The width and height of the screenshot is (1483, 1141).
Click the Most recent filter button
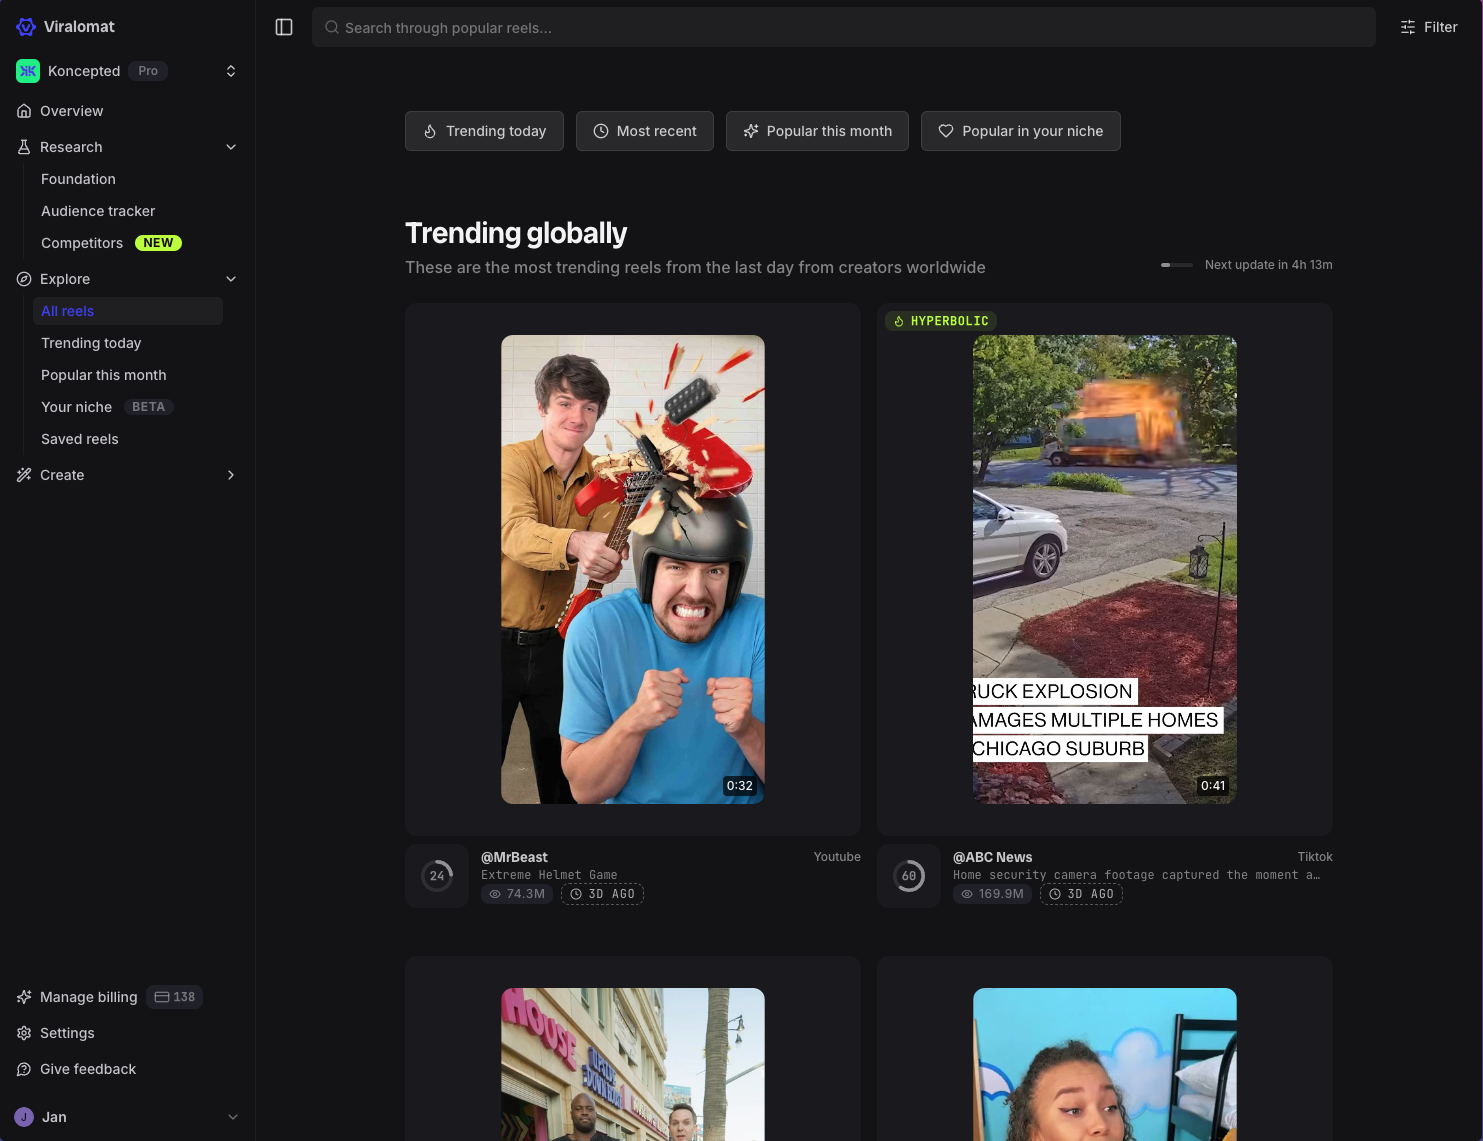coord(645,131)
